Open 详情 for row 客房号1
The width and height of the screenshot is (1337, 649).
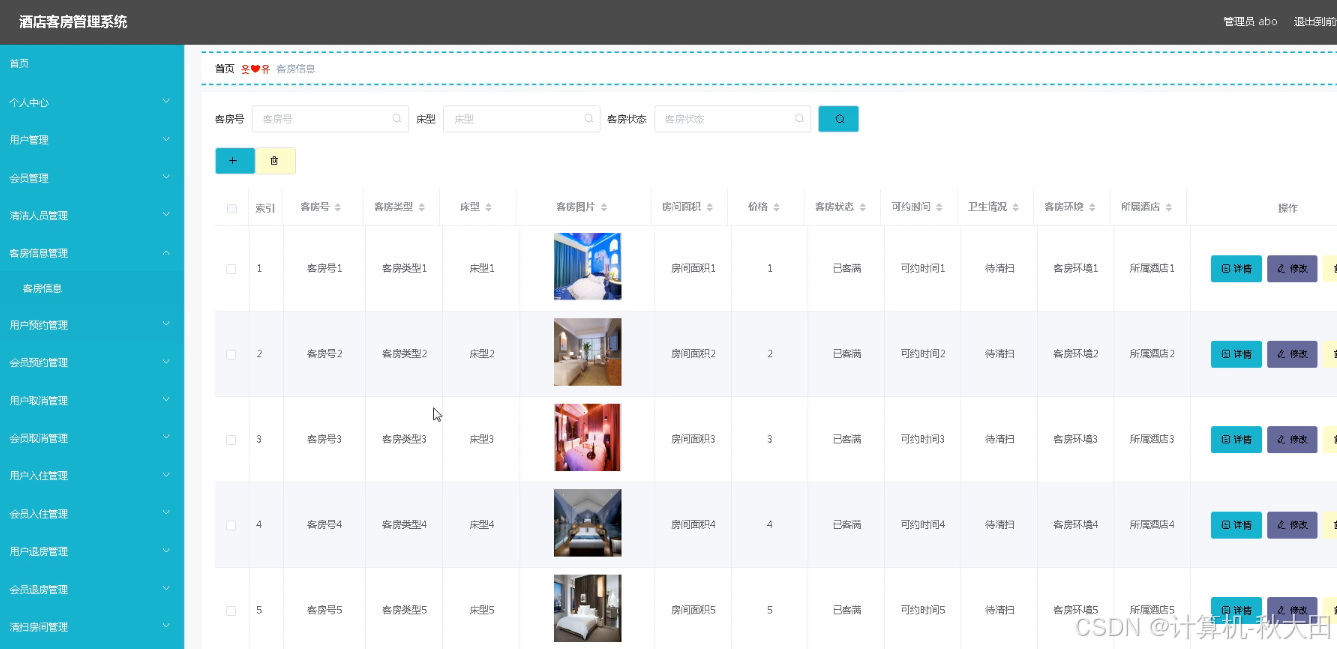pos(1236,269)
